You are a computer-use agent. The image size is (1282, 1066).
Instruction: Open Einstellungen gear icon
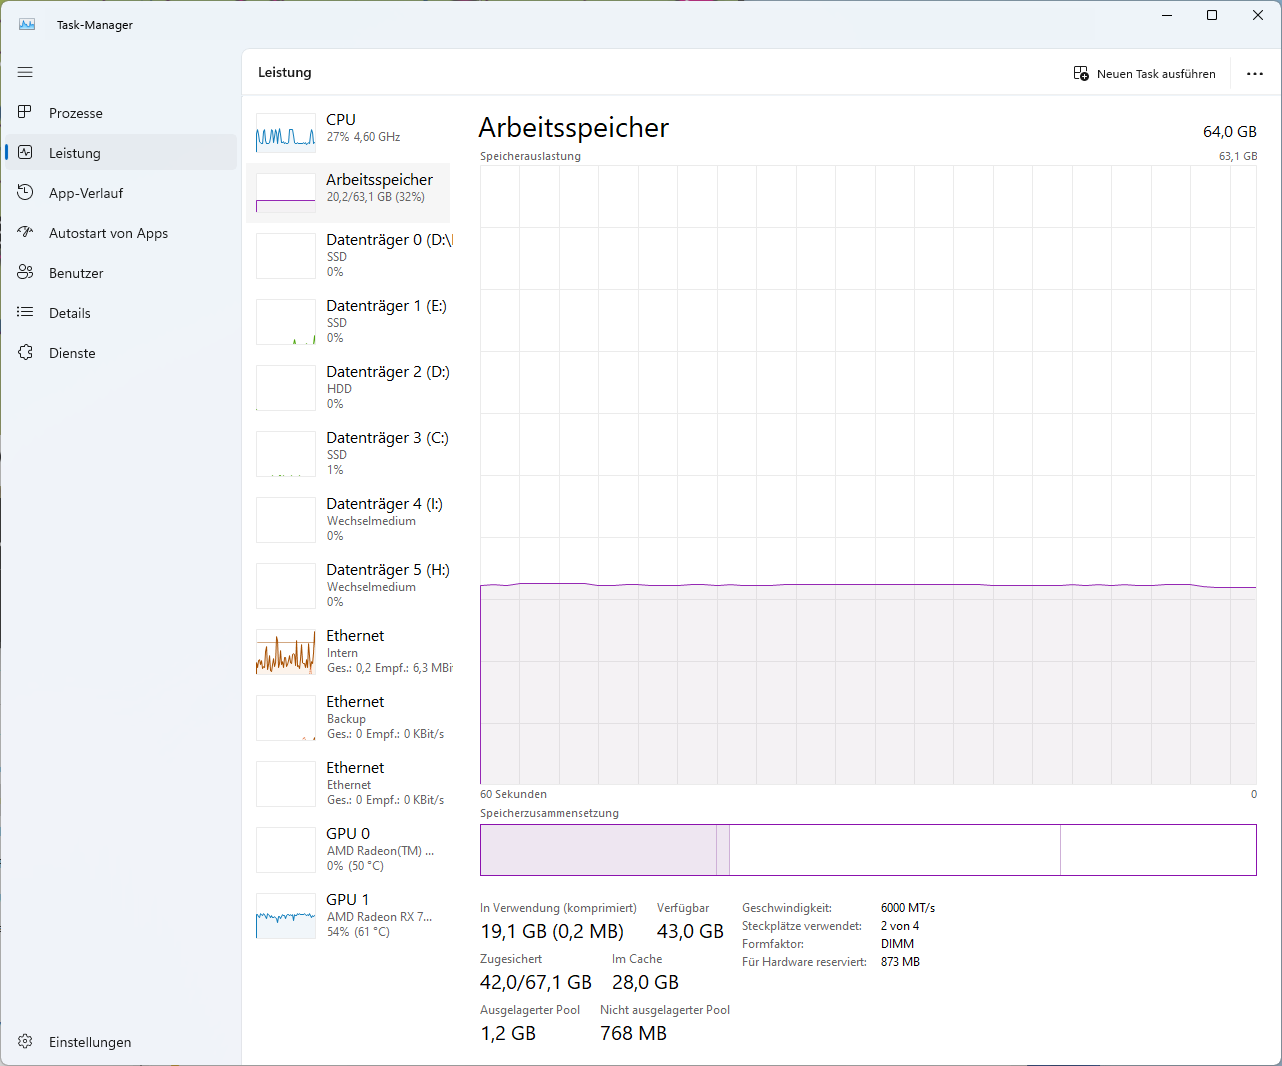[25, 1041]
